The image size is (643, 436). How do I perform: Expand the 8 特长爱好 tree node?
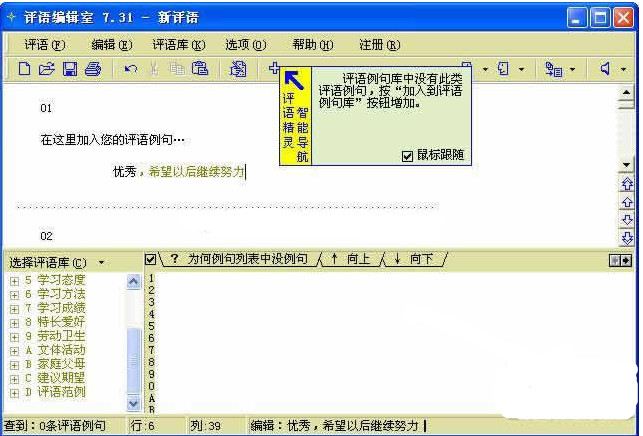pos(14,323)
